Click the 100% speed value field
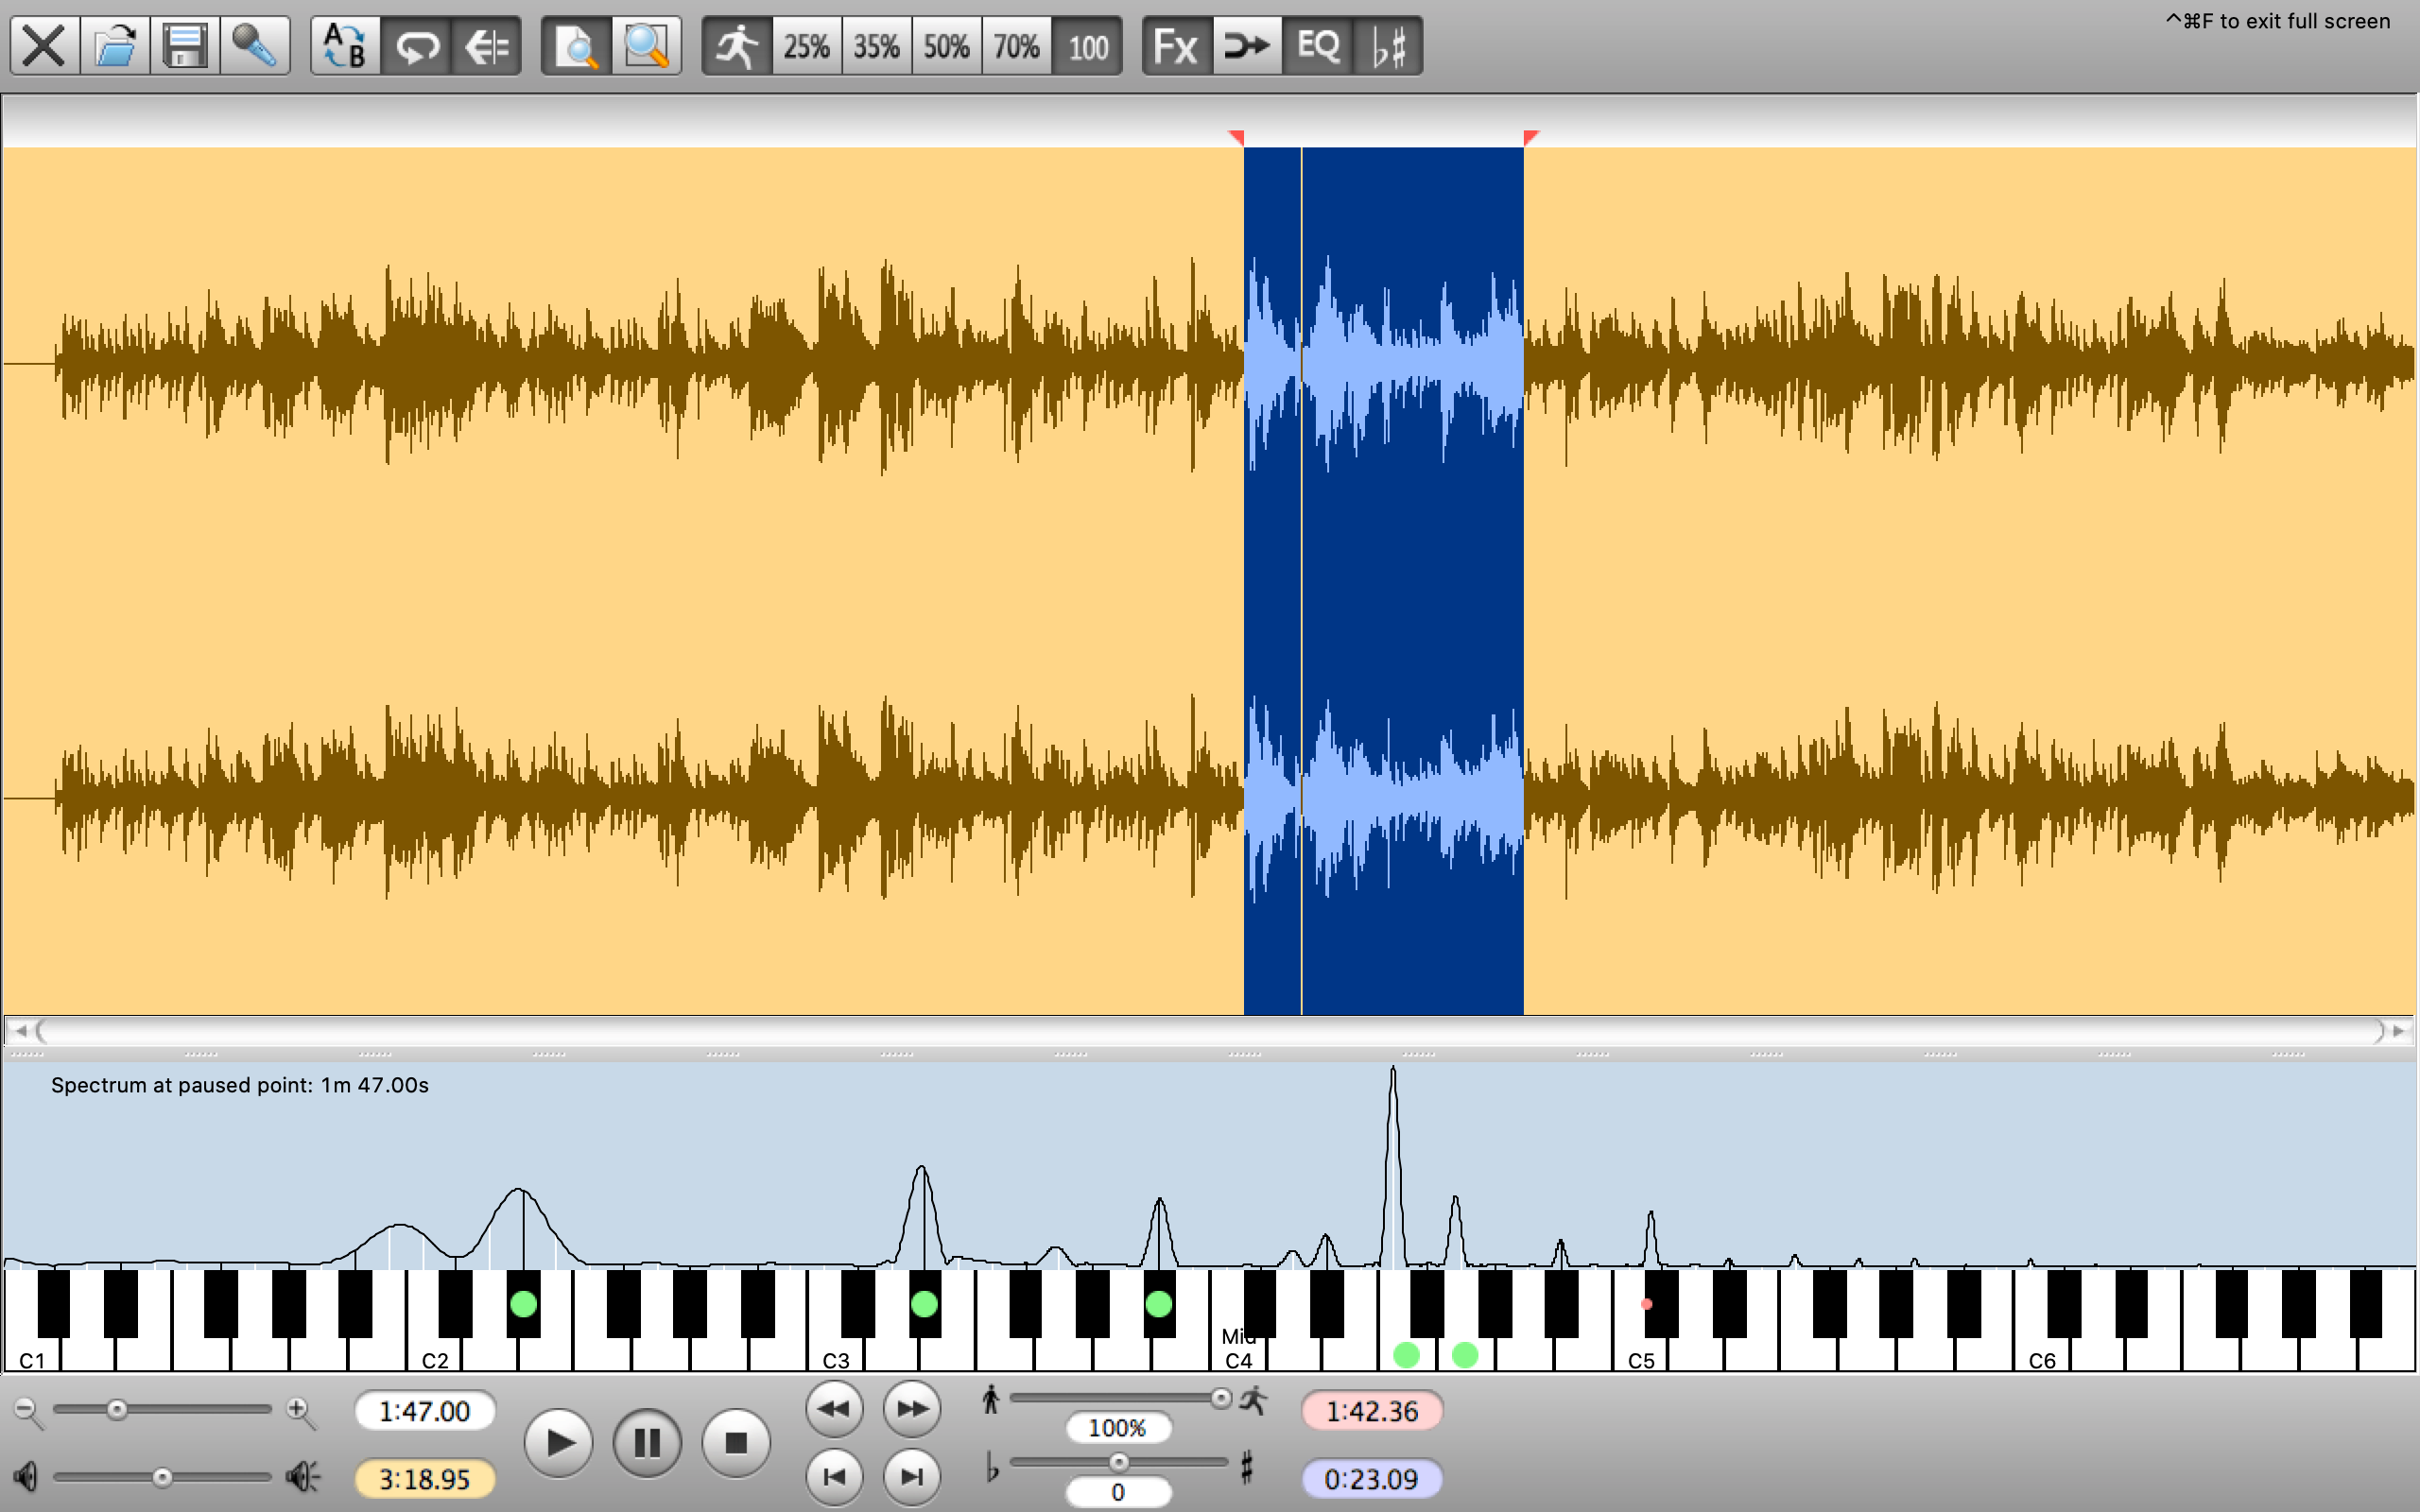Viewport: 2420px width, 1512px height. point(1118,1427)
